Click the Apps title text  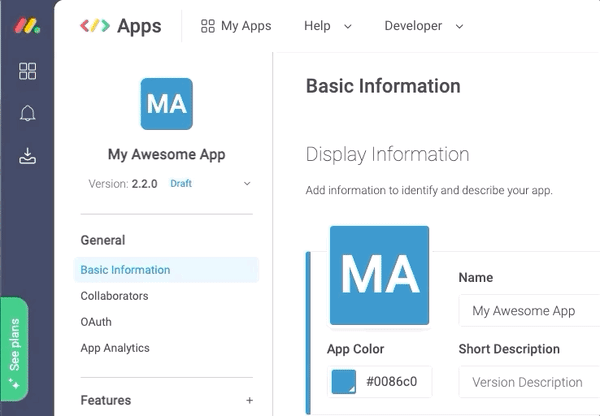(x=139, y=26)
